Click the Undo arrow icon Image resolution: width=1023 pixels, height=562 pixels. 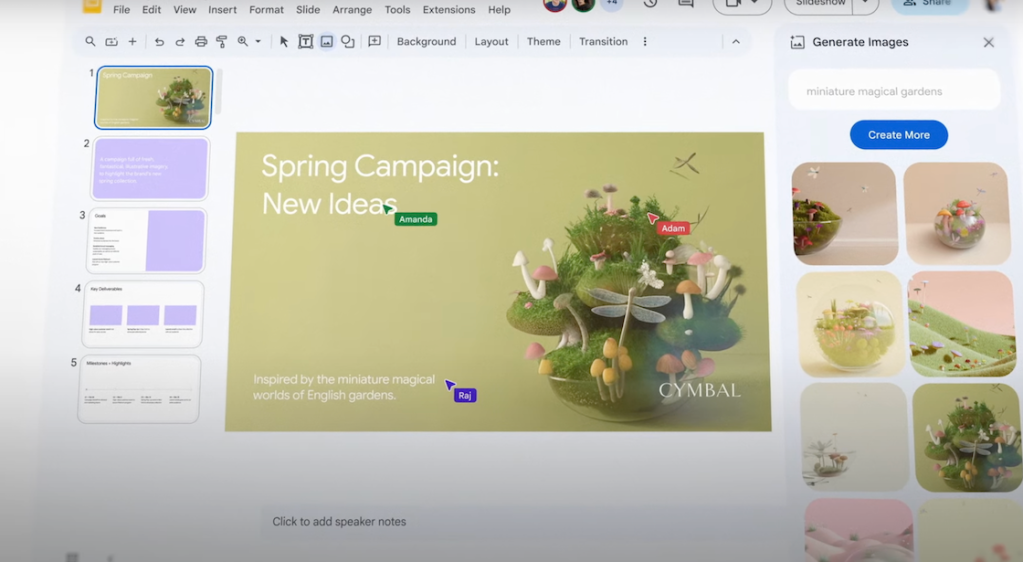coord(159,42)
